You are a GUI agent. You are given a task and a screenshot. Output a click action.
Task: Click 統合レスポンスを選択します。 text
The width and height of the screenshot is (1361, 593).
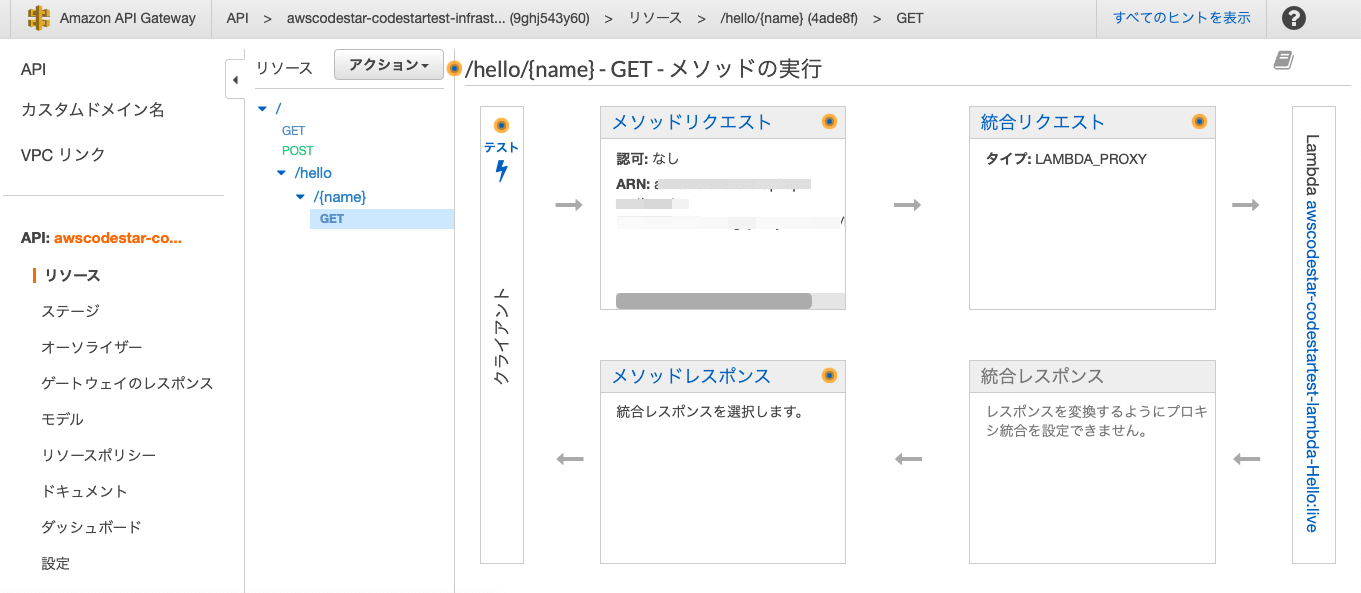(710, 411)
